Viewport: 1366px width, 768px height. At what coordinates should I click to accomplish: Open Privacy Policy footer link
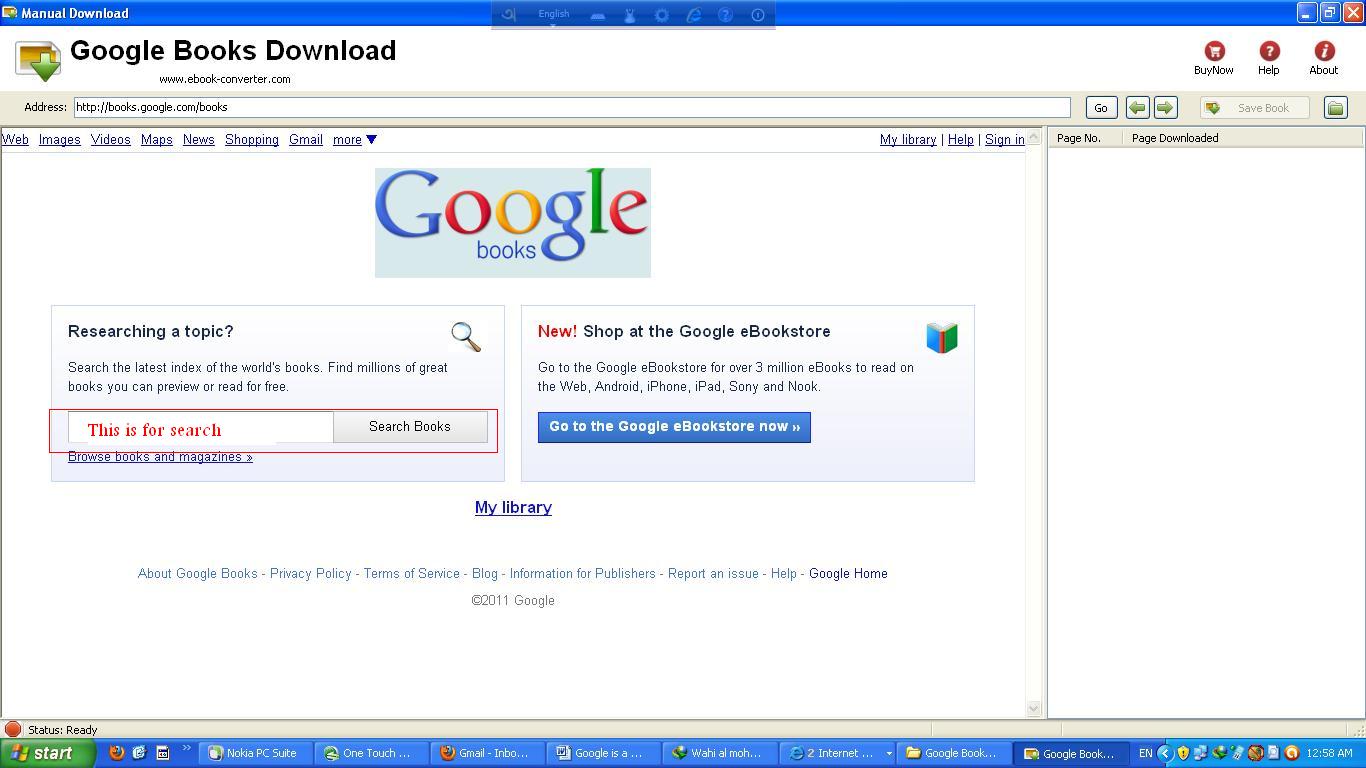click(310, 574)
